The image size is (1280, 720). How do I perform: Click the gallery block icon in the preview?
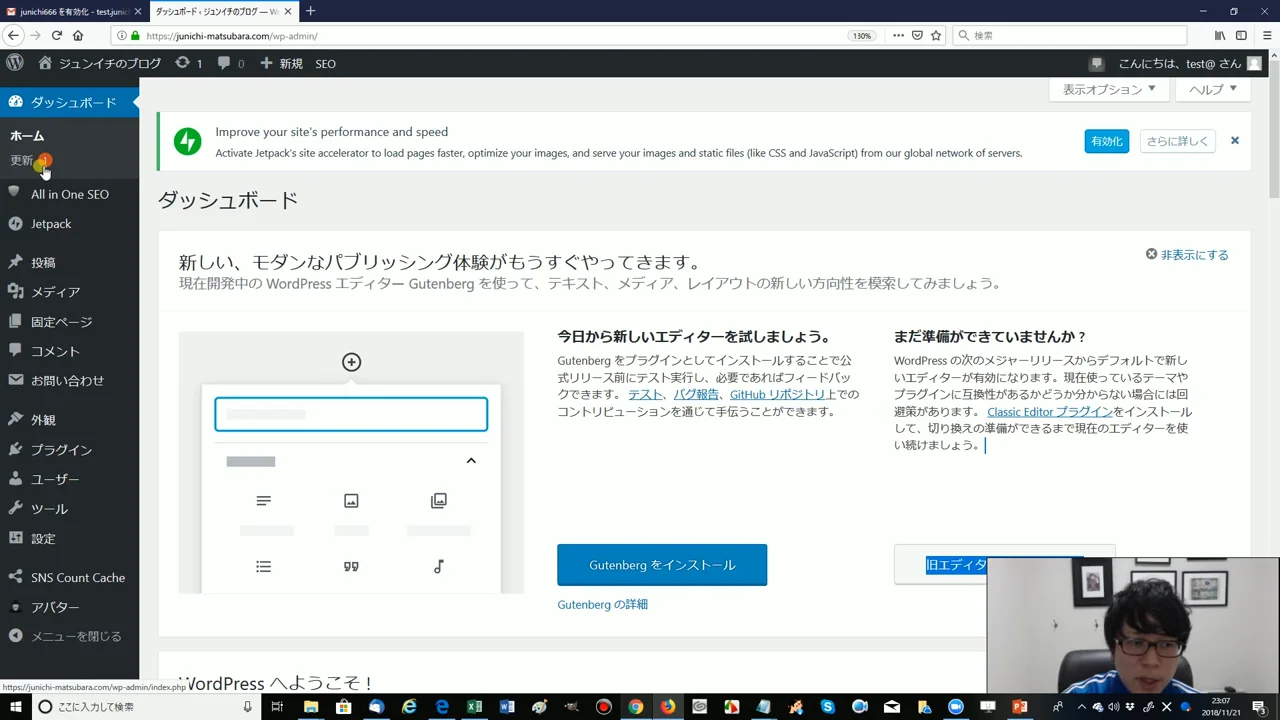point(439,501)
